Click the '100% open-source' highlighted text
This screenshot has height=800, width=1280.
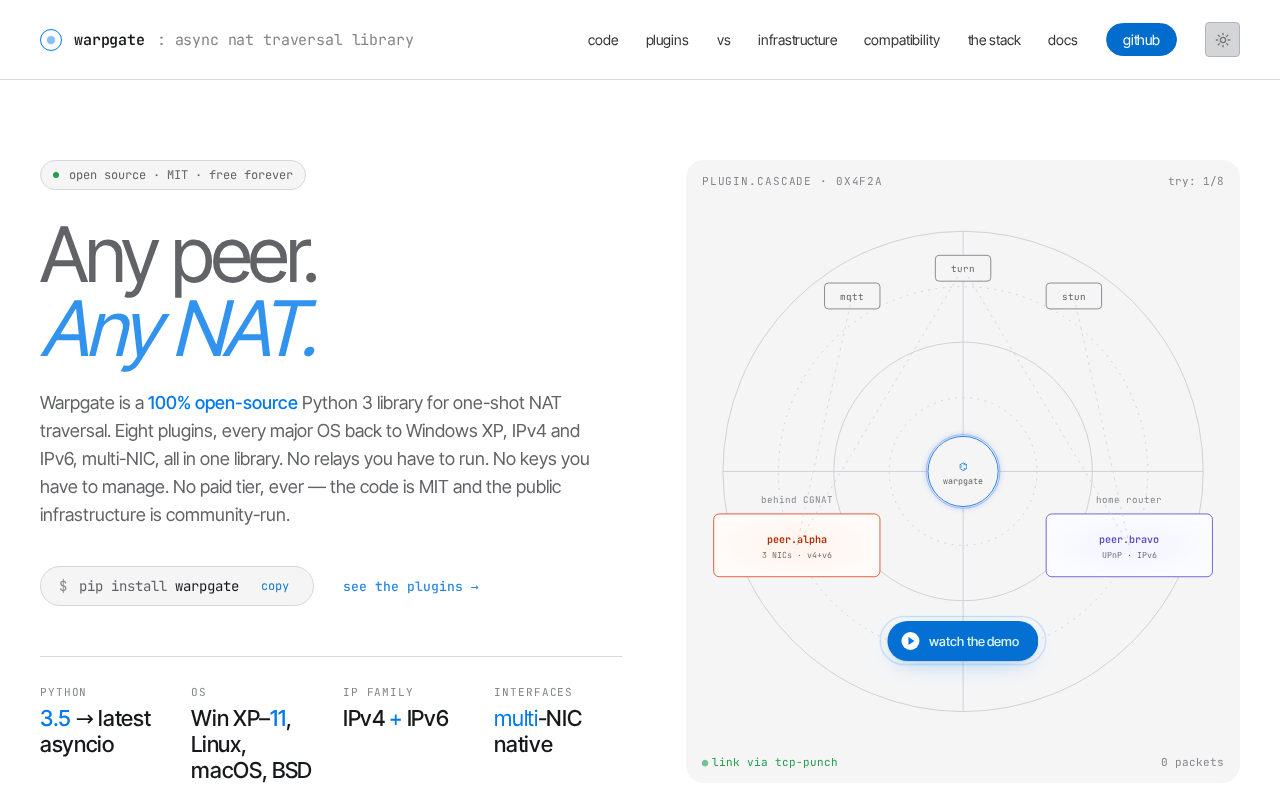223,403
